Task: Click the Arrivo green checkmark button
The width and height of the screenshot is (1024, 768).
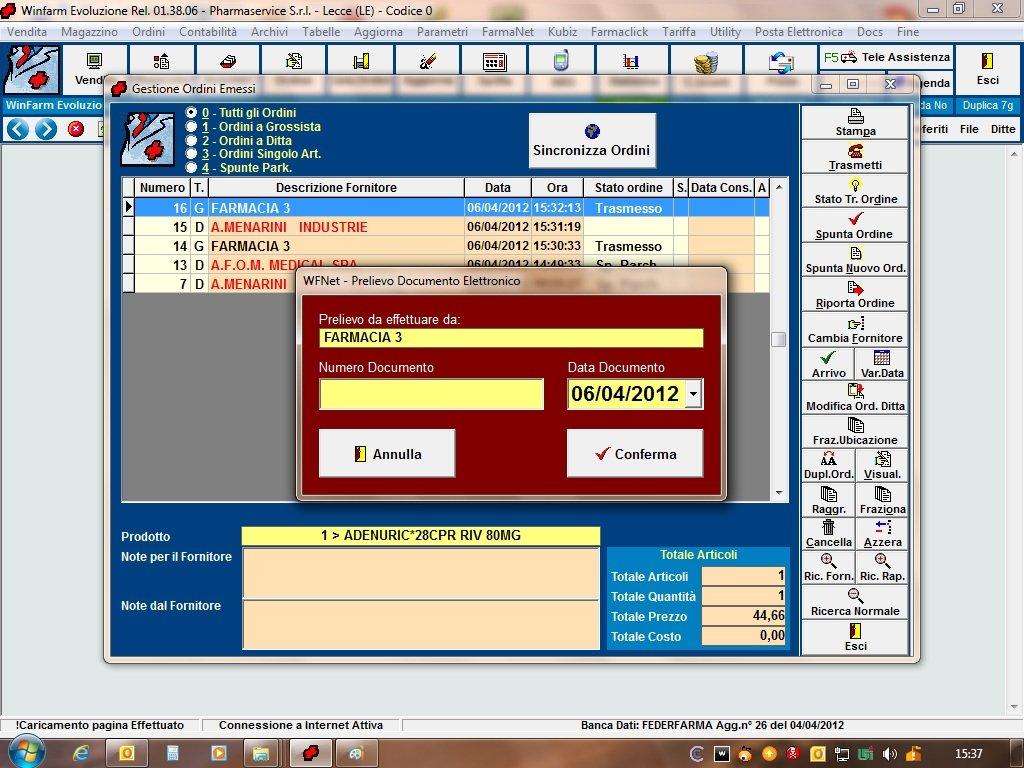Action: 828,364
